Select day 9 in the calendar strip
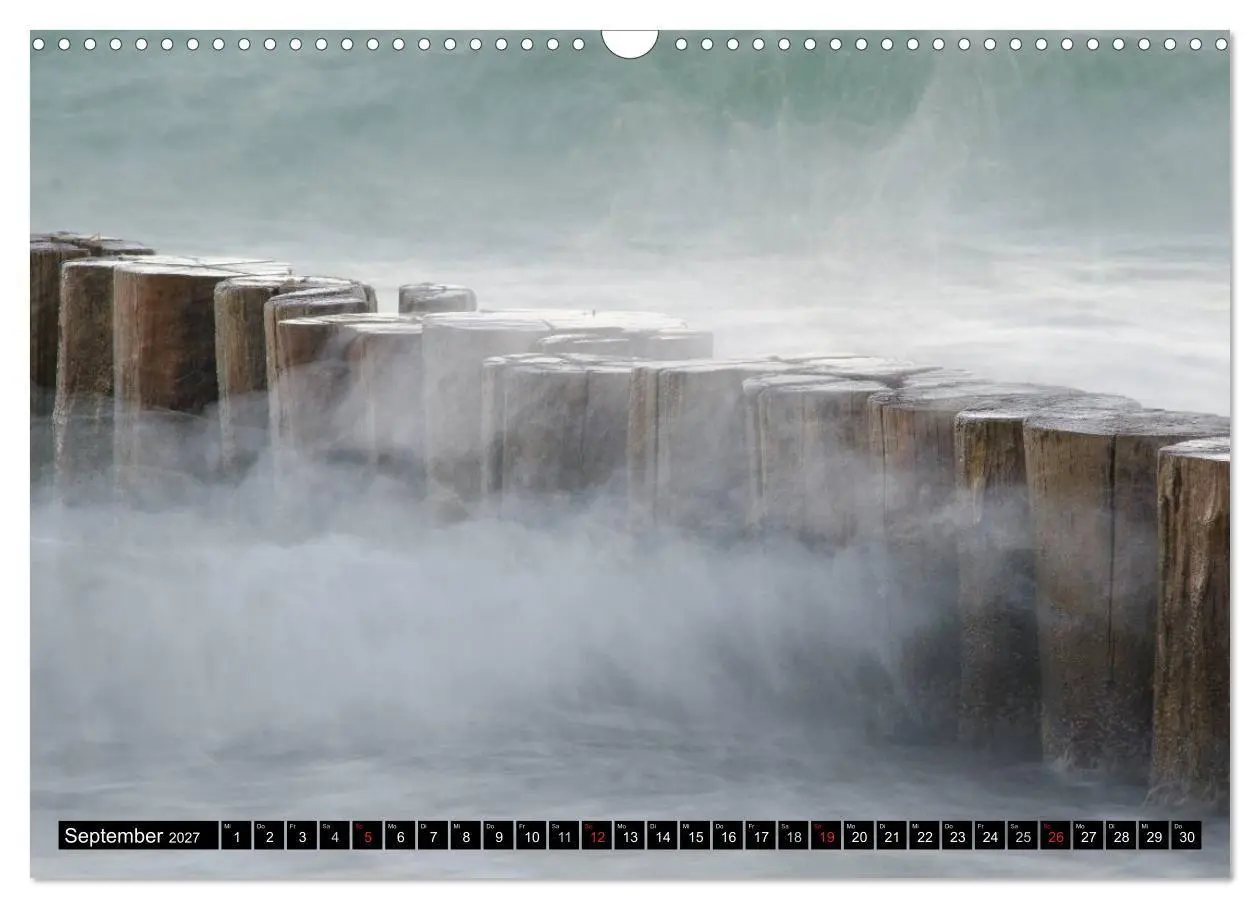 (x=498, y=836)
